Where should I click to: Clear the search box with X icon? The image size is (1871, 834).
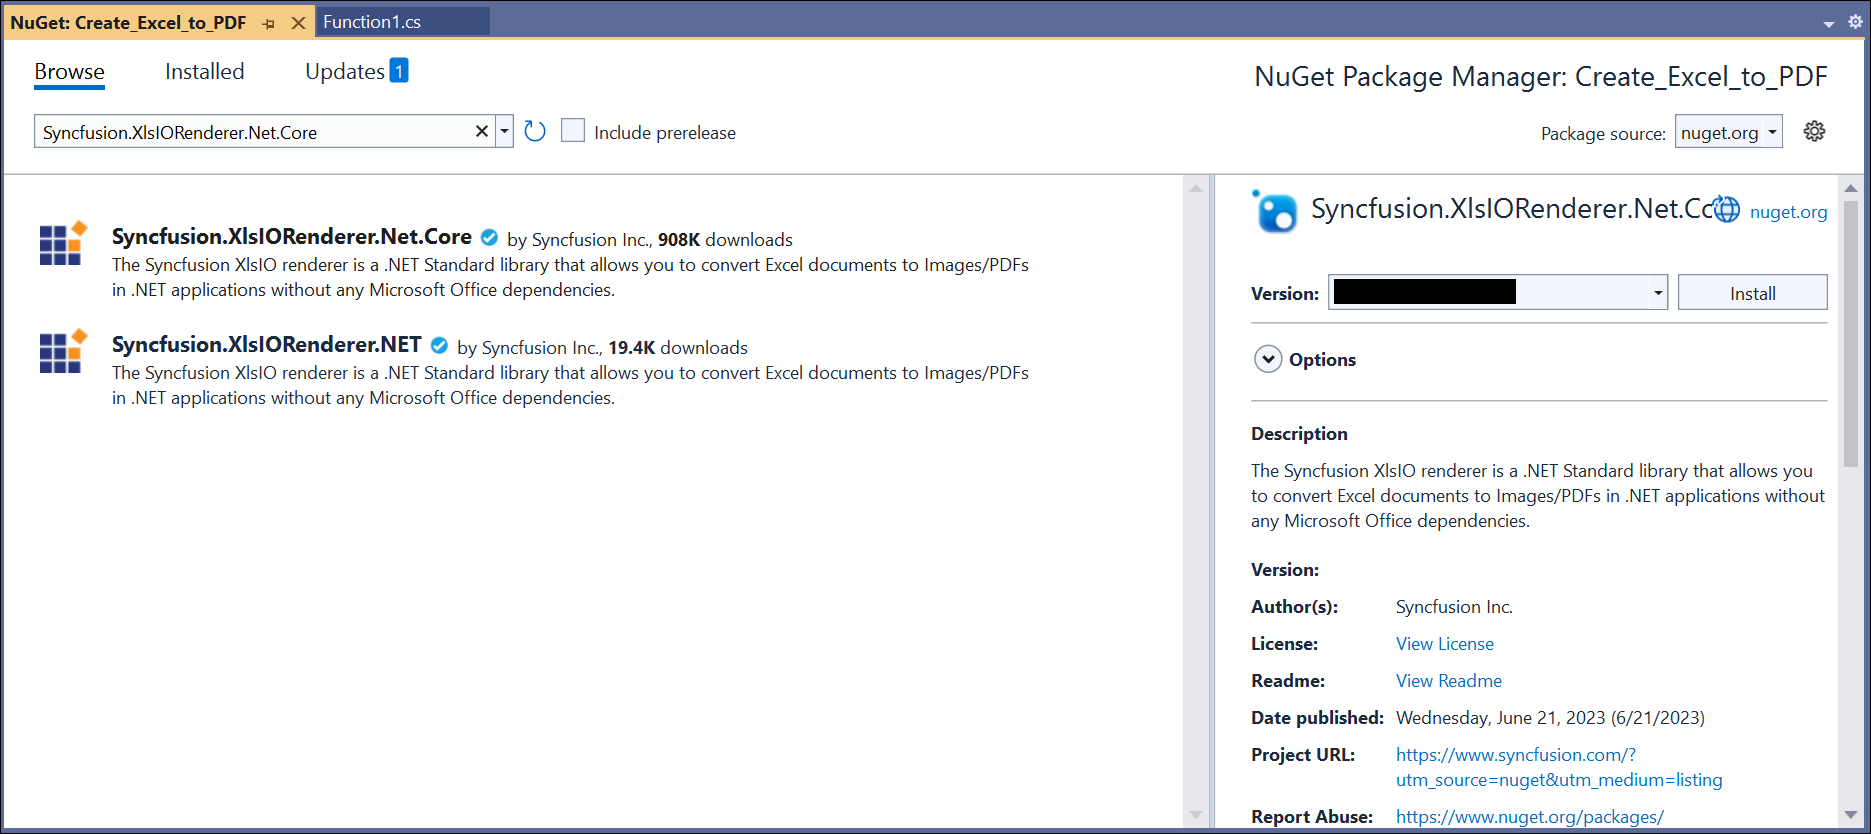click(x=481, y=132)
